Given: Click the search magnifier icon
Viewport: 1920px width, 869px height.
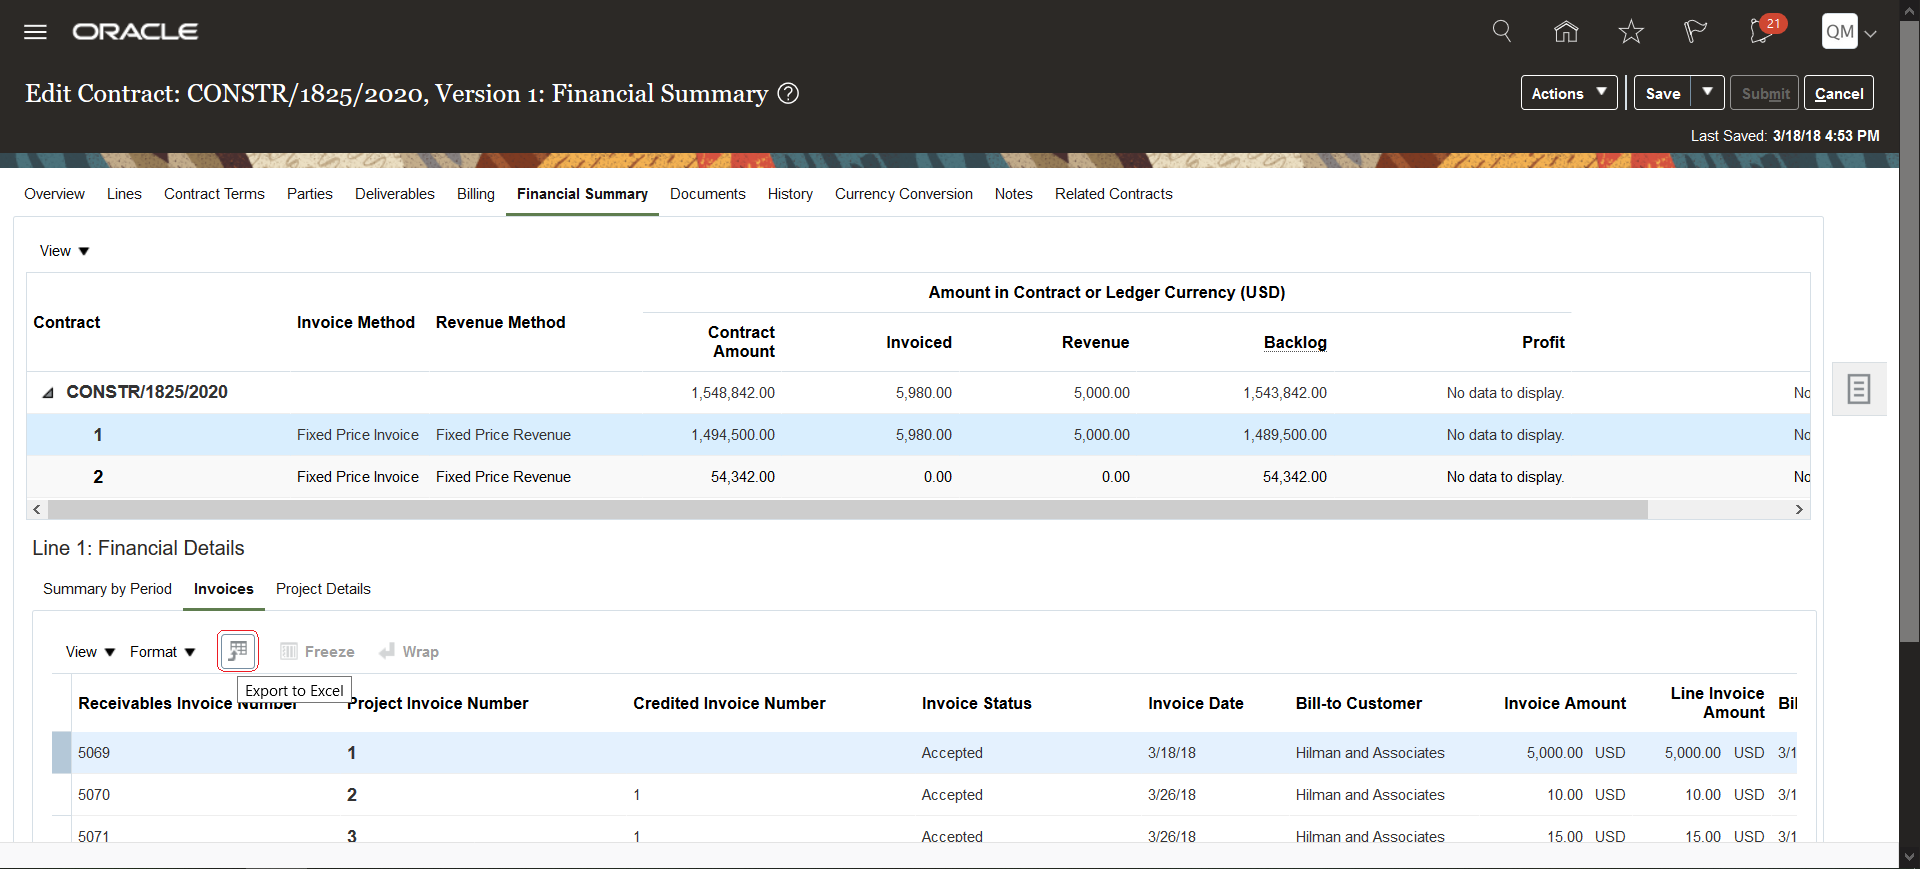Looking at the screenshot, I should pyautogui.click(x=1501, y=31).
